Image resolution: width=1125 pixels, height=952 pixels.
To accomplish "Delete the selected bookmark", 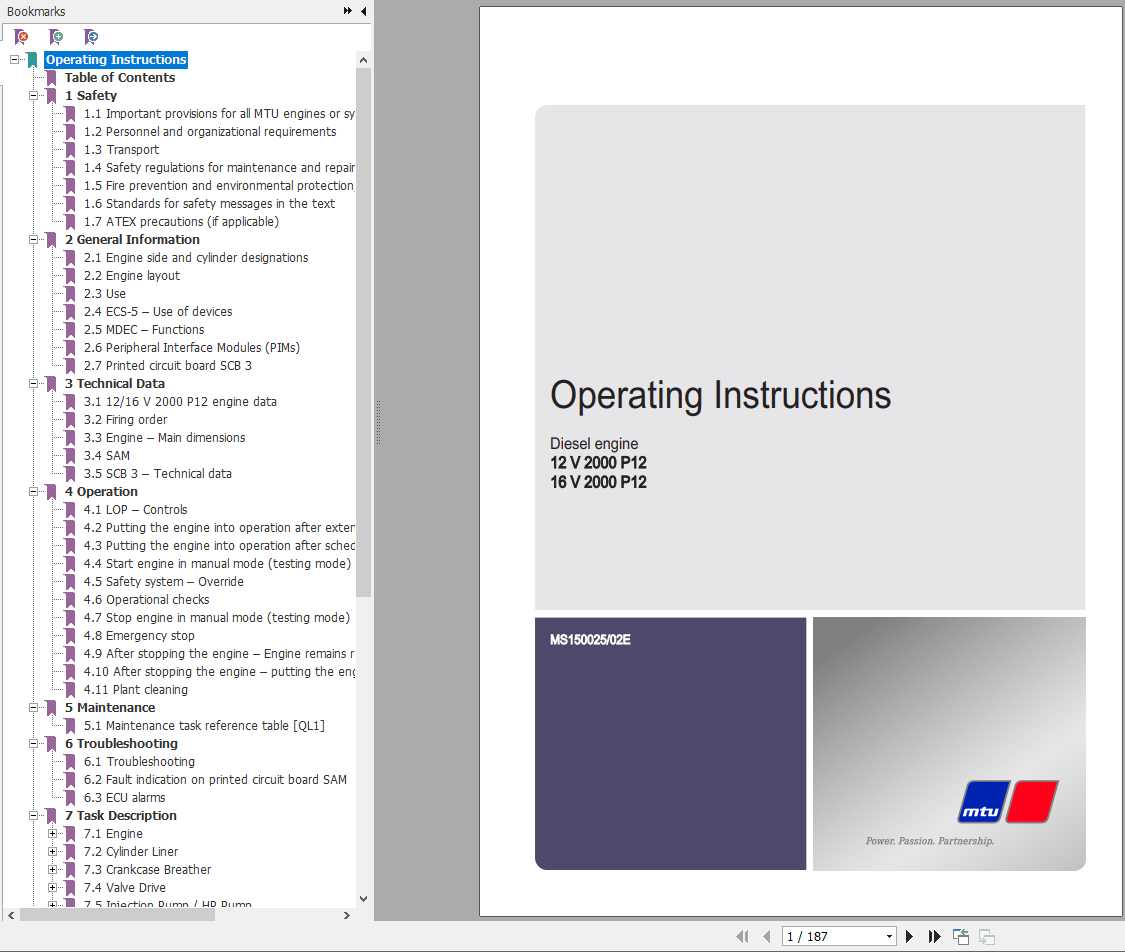I will (19, 36).
